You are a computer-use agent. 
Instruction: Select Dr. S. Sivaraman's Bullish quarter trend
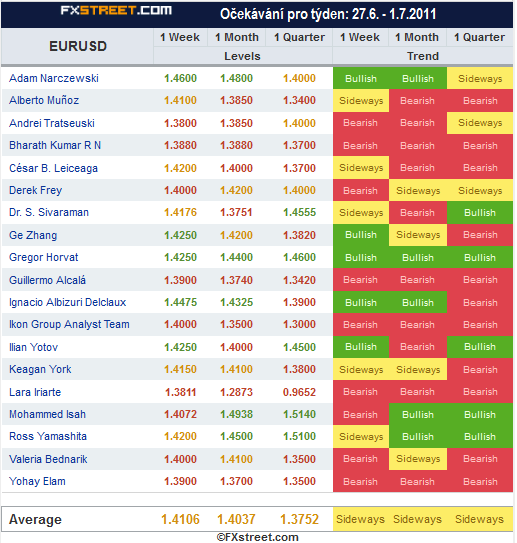tap(480, 213)
